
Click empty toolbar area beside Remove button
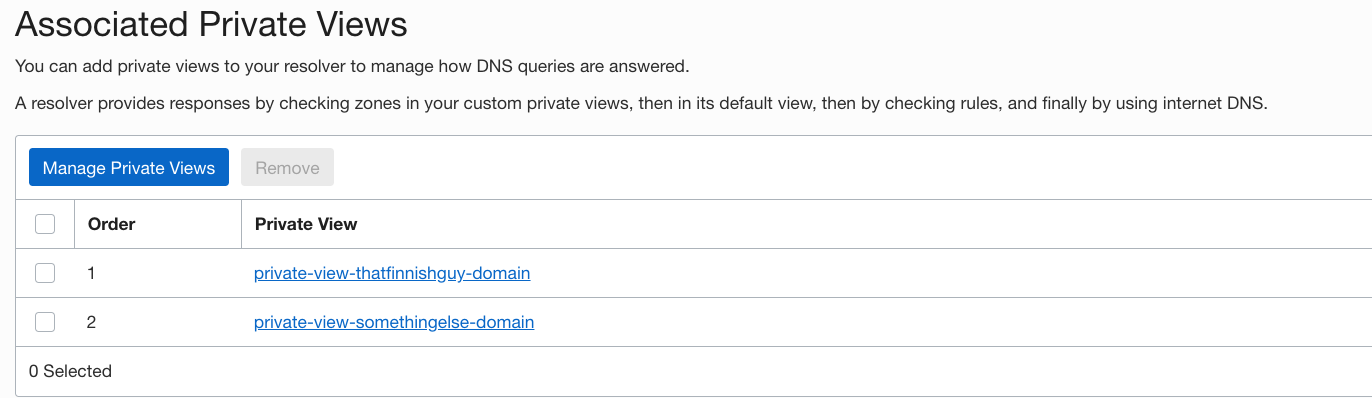coord(850,168)
